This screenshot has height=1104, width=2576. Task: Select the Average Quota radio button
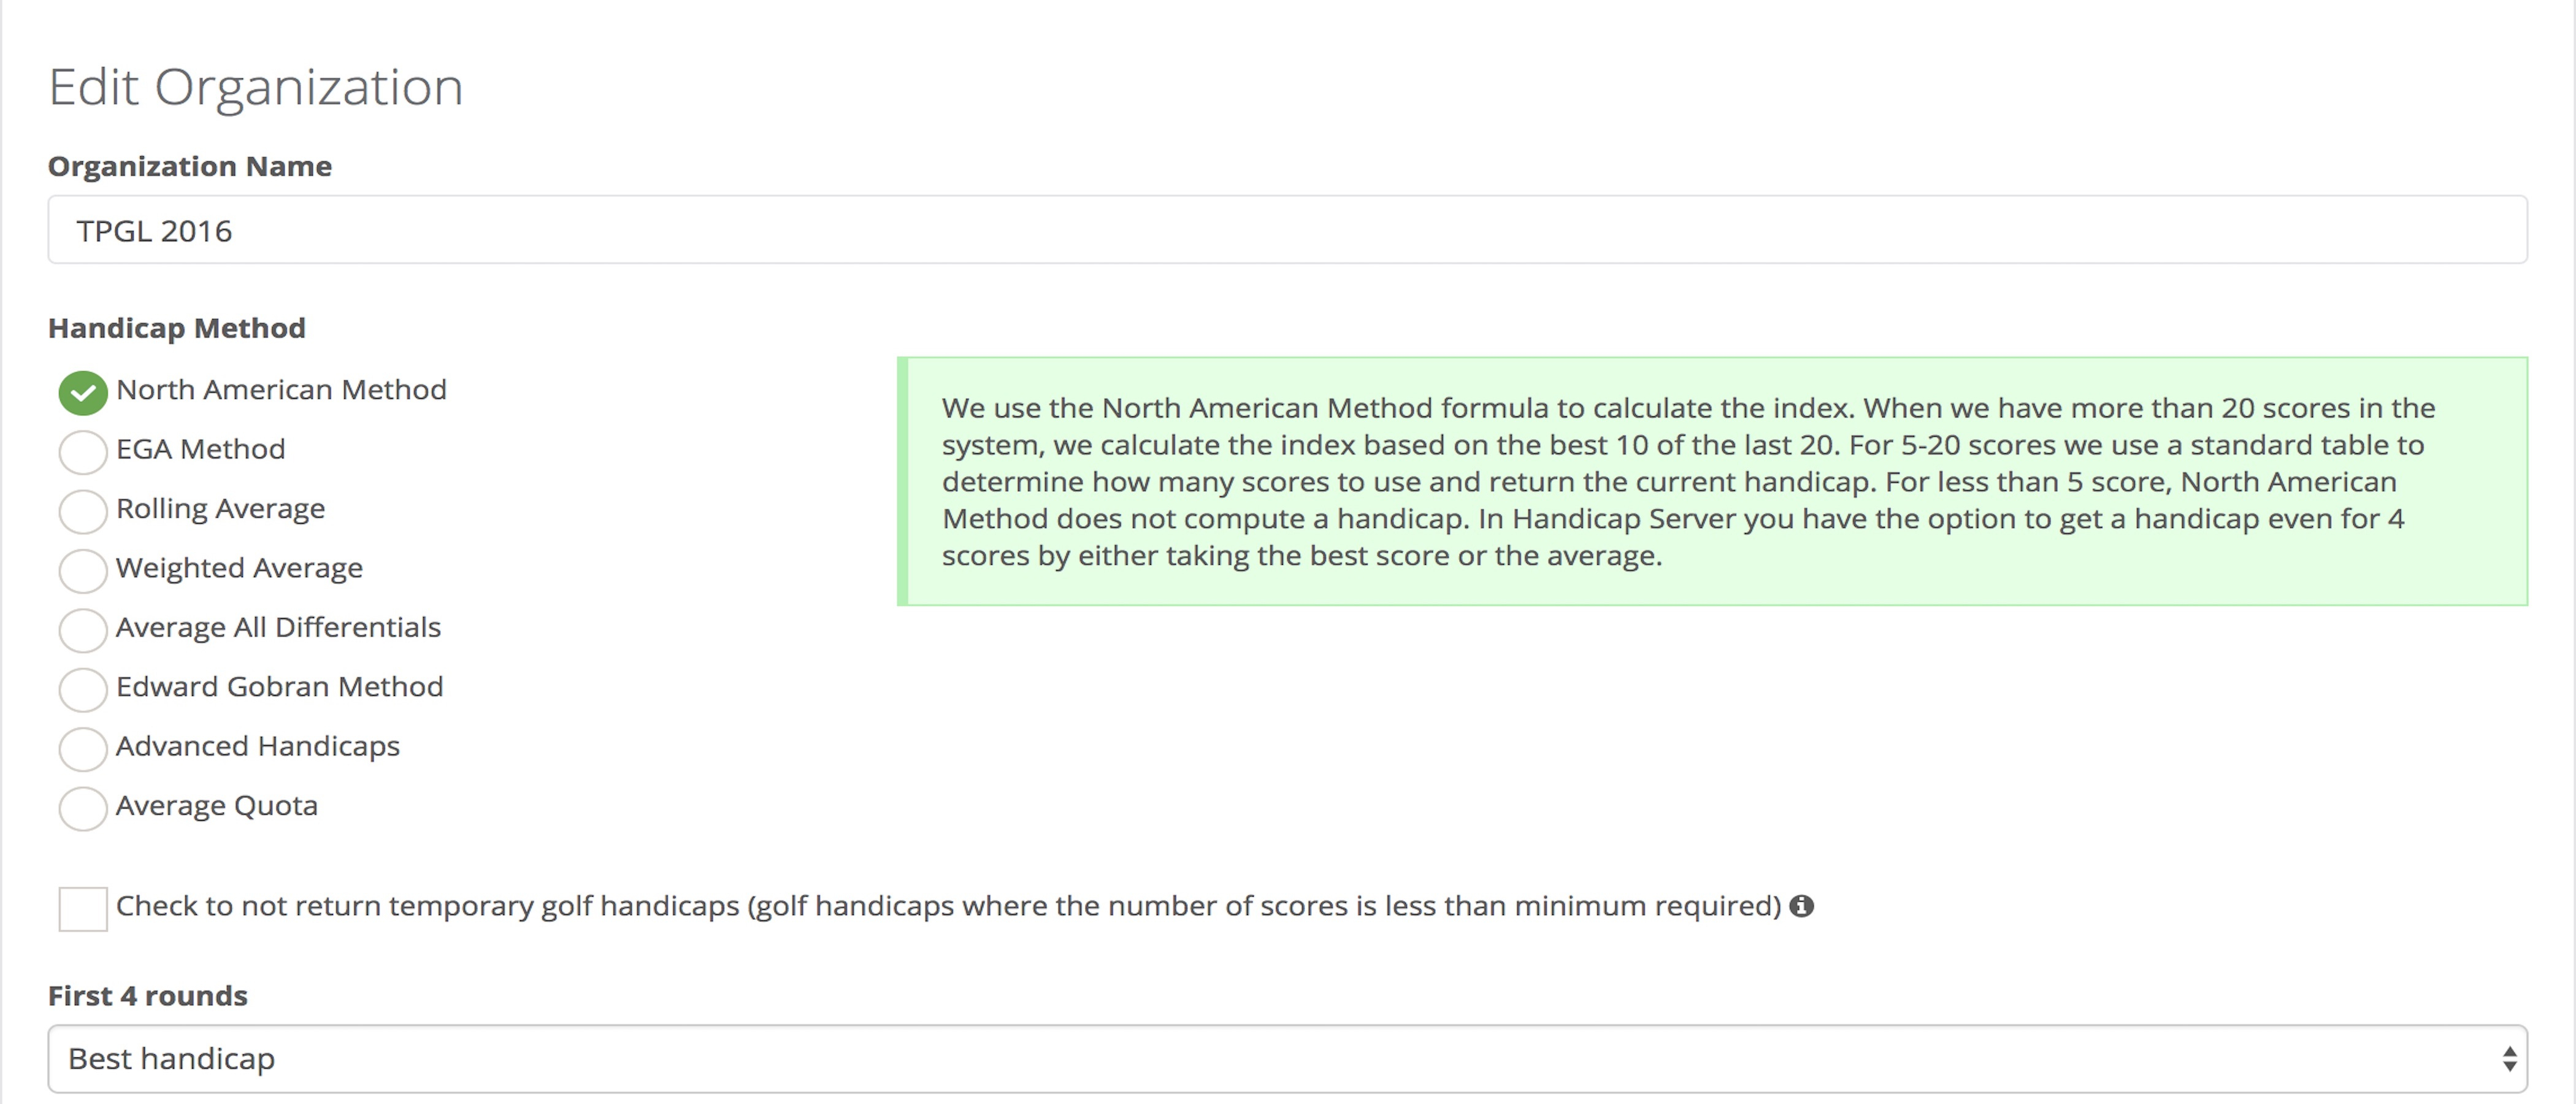click(83, 808)
